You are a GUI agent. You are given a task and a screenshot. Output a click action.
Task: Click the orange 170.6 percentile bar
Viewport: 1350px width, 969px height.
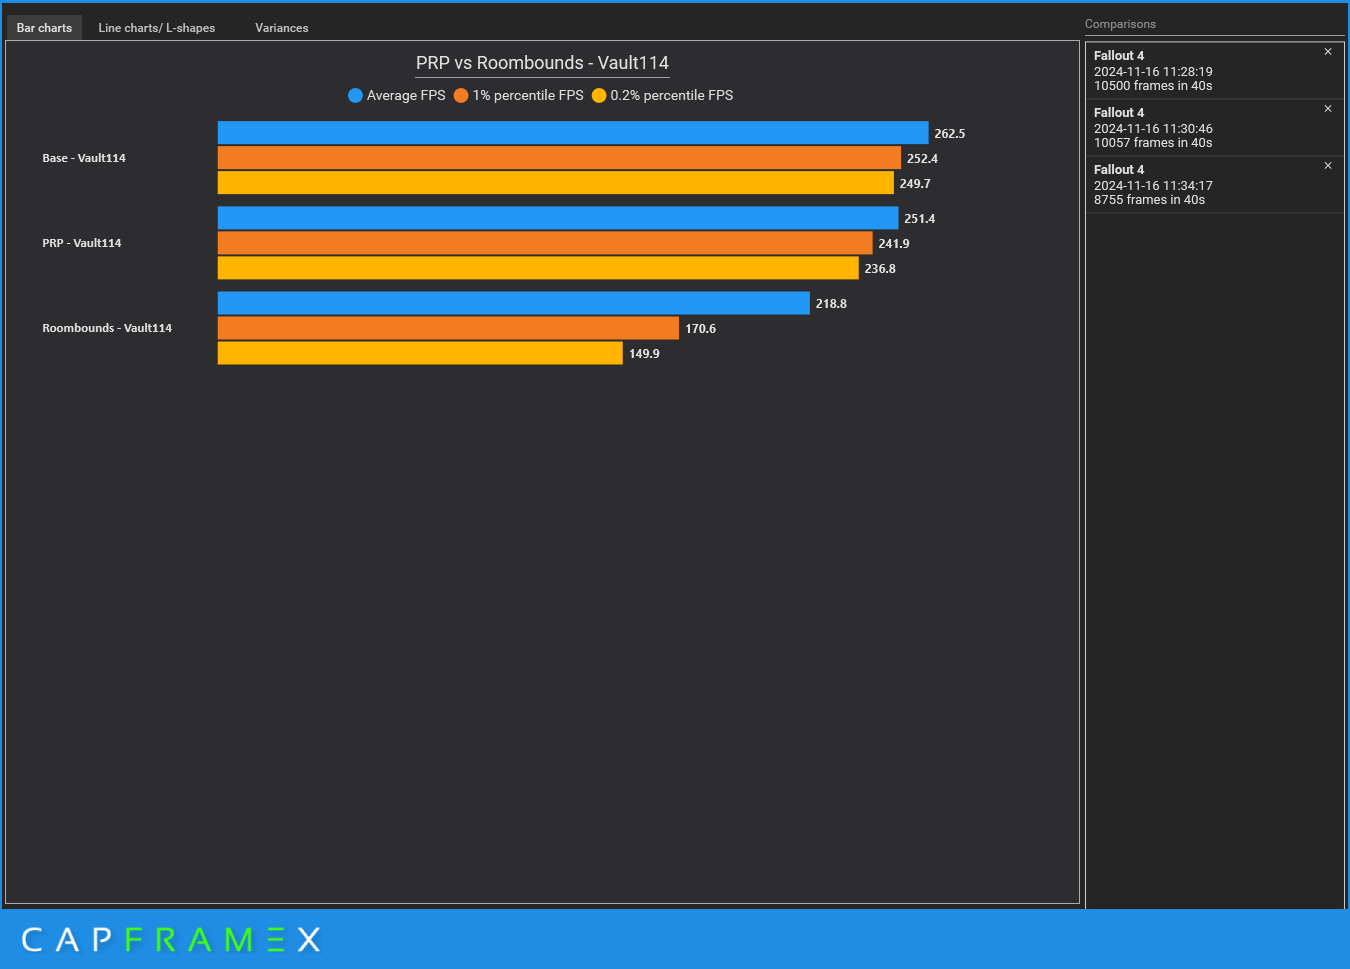448,328
